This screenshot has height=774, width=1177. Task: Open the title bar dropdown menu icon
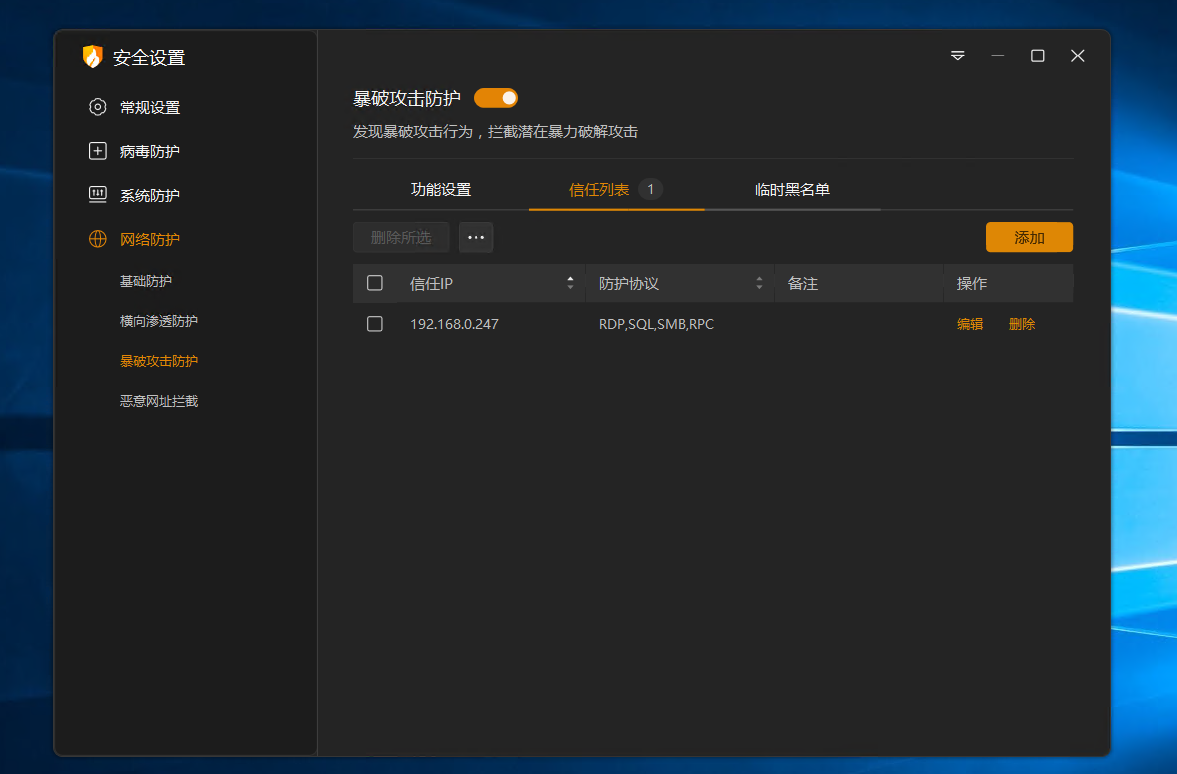coord(957,56)
